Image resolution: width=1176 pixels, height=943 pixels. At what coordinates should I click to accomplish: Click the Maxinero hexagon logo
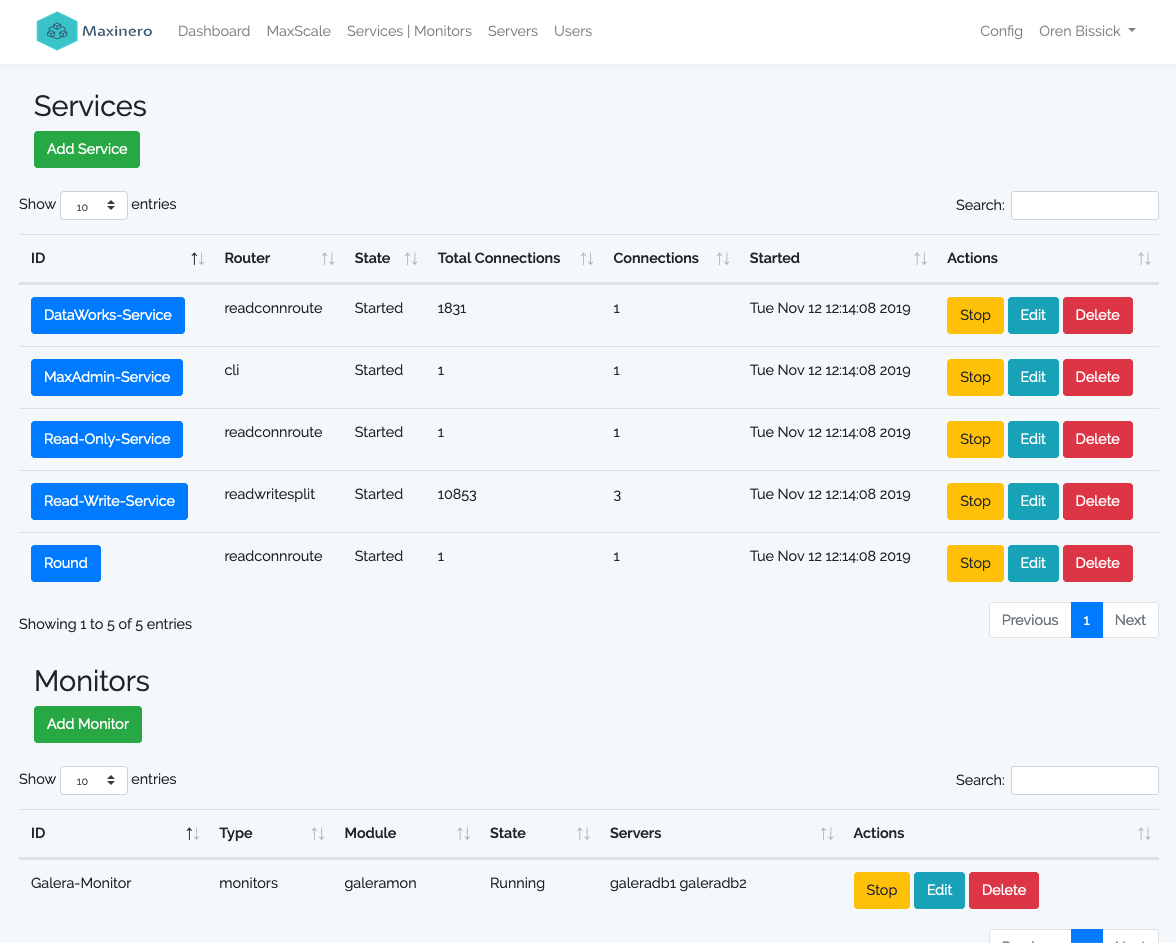[x=57, y=31]
